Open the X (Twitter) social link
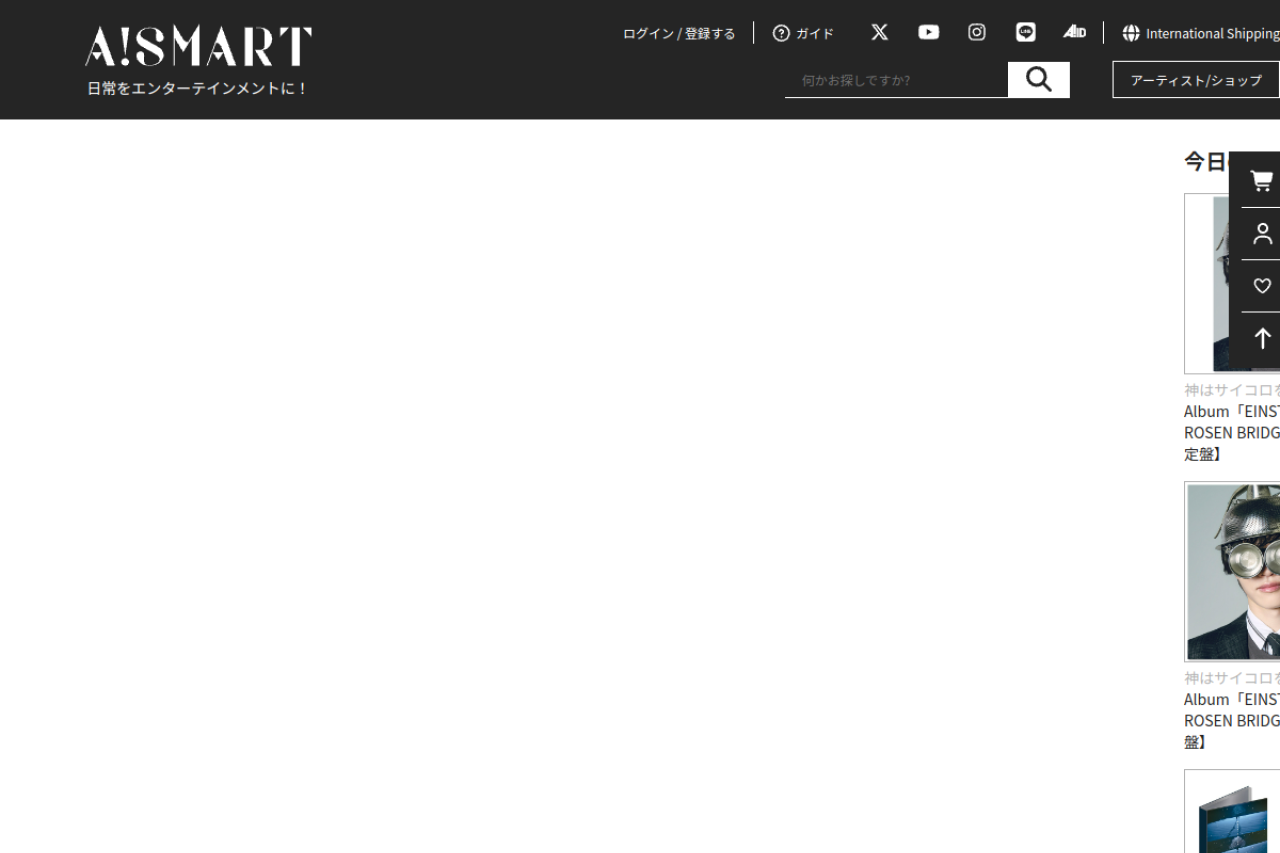This screenshot has width=1280, height=853. pyautogui.click(x=879, y=32)
